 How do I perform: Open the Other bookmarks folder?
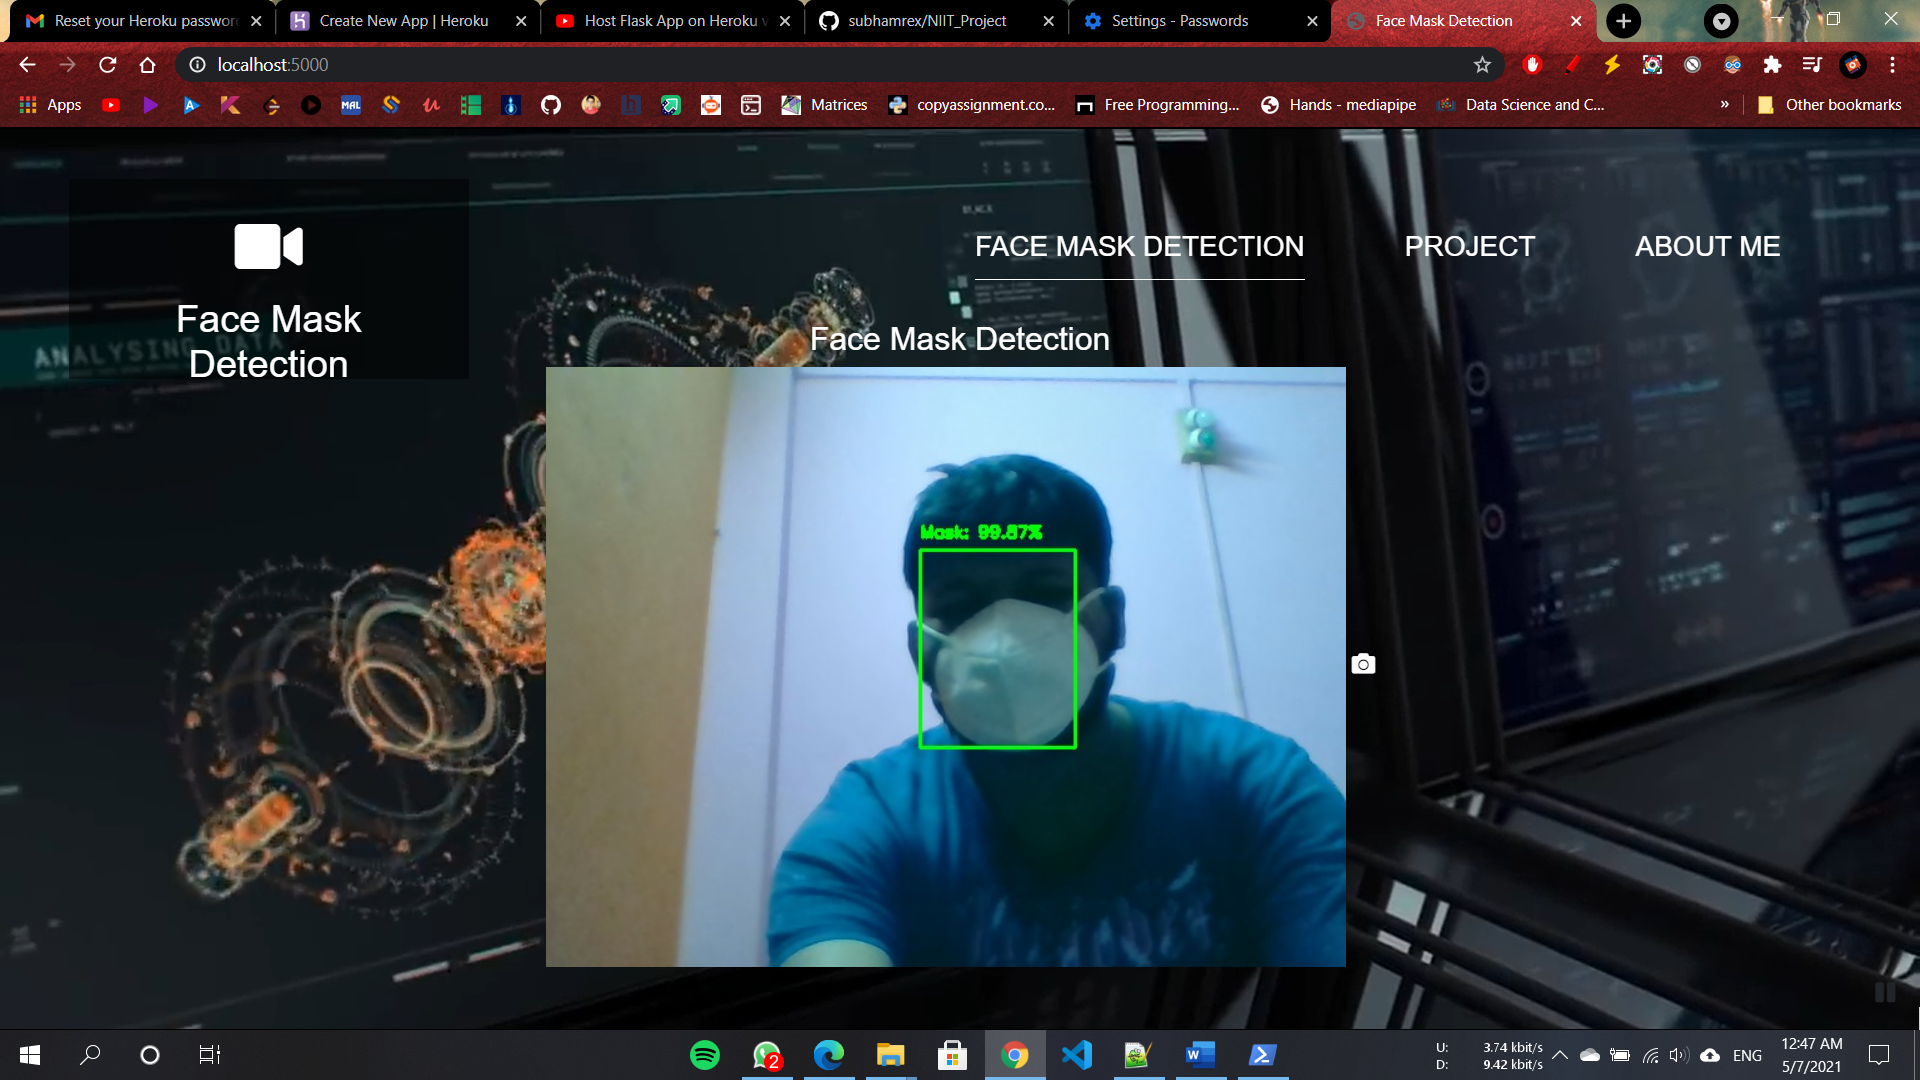[1830, 105]
